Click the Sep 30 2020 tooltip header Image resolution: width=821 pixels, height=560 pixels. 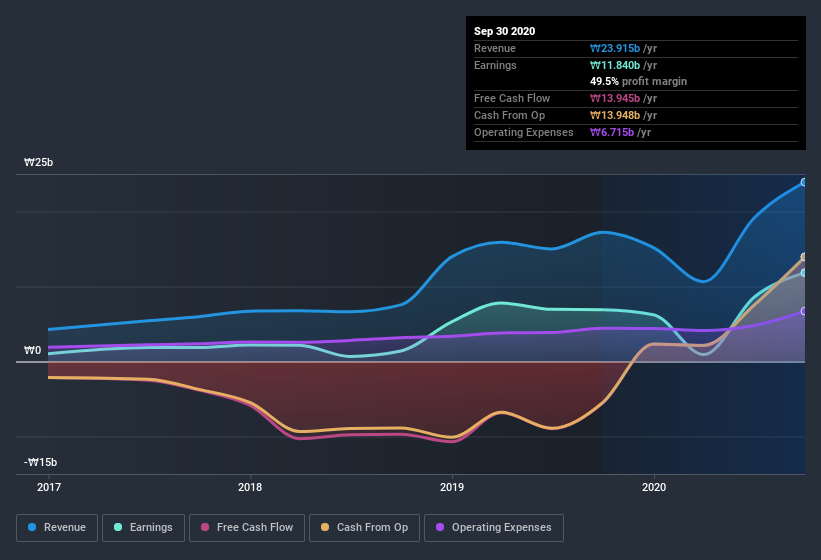tap(505, 31)
